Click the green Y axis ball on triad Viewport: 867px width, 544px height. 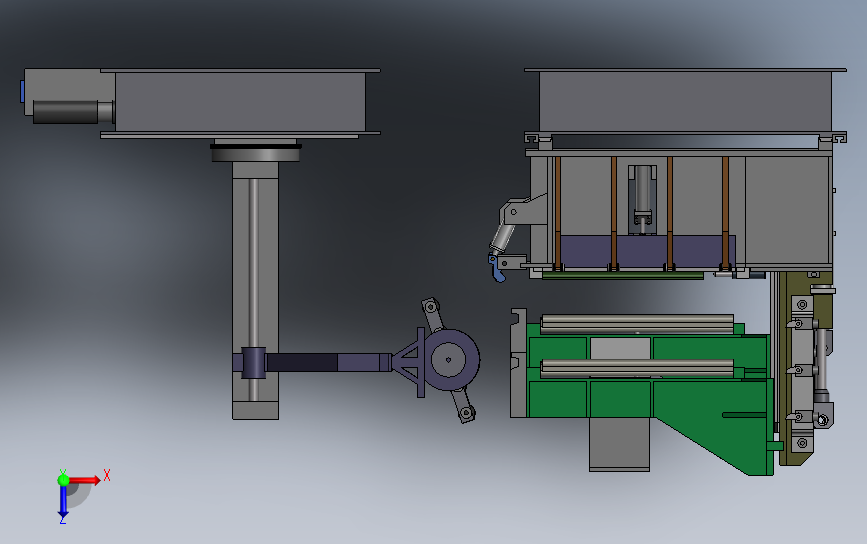(x=64, y=480)
